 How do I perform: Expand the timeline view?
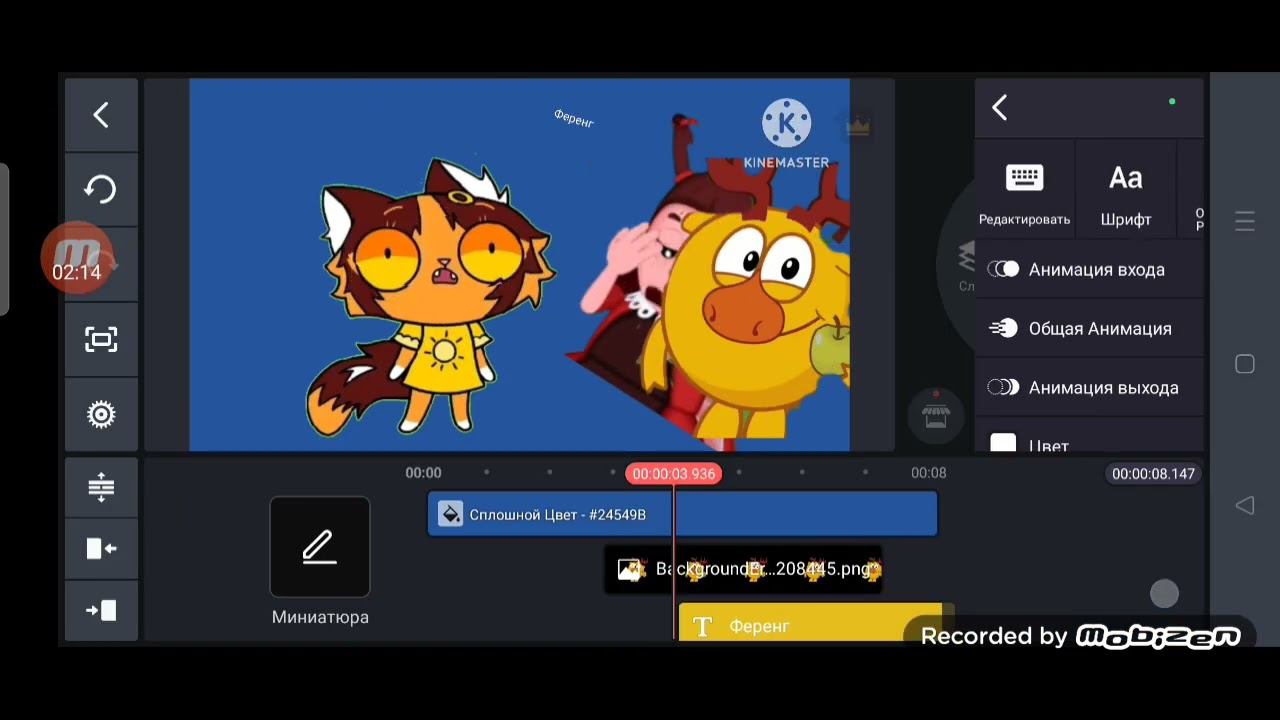coord(101,487)
